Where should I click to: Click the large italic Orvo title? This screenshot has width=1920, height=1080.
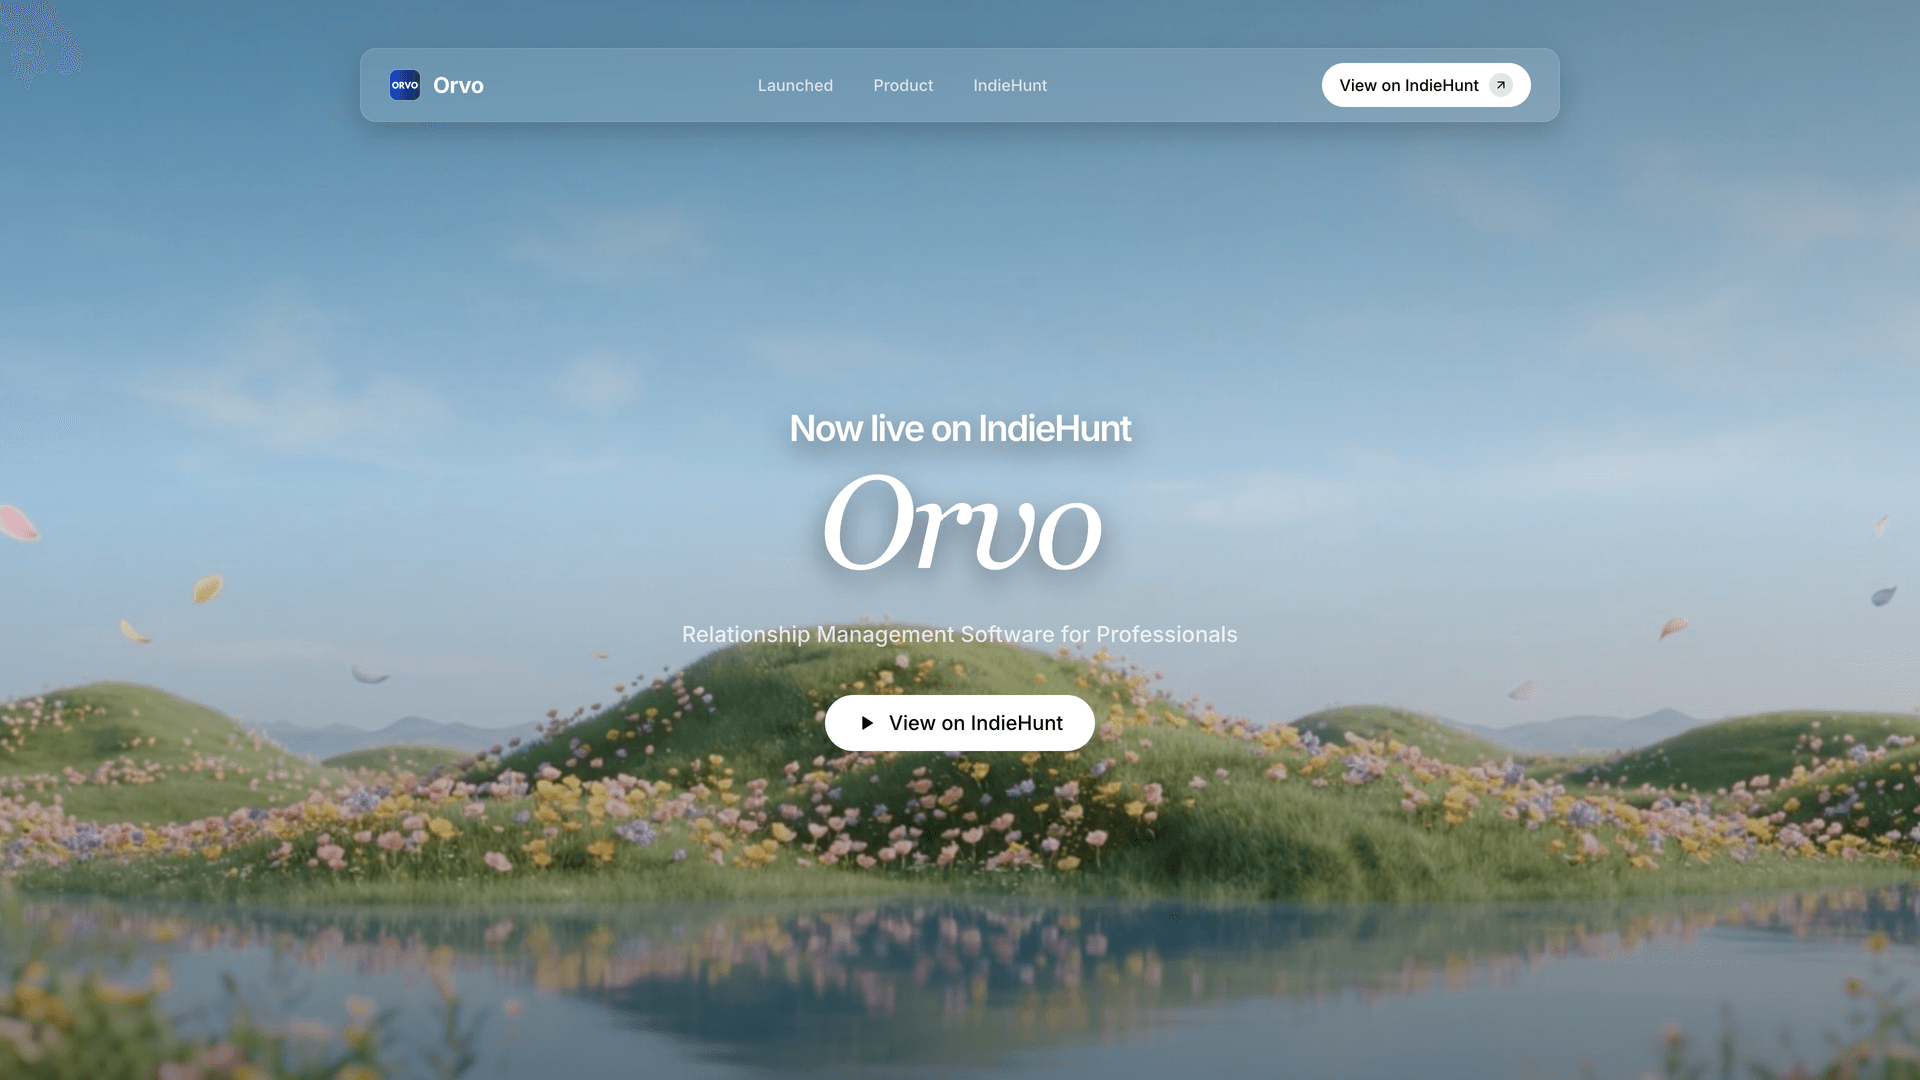coord(962,523)
